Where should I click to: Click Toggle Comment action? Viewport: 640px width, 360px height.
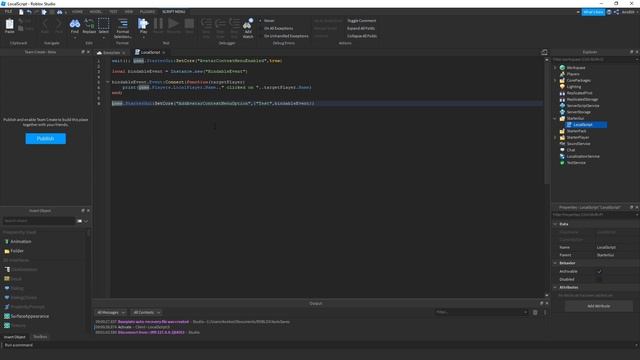362,20
